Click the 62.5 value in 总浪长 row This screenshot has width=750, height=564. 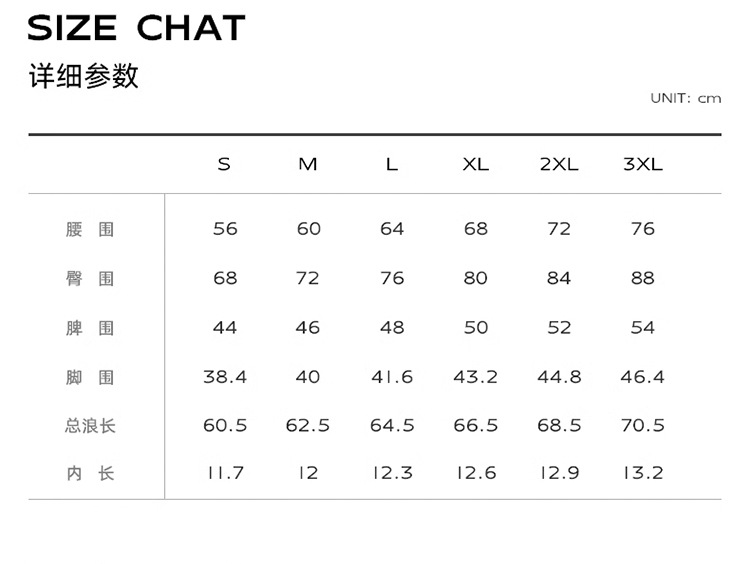pos(308,425)
